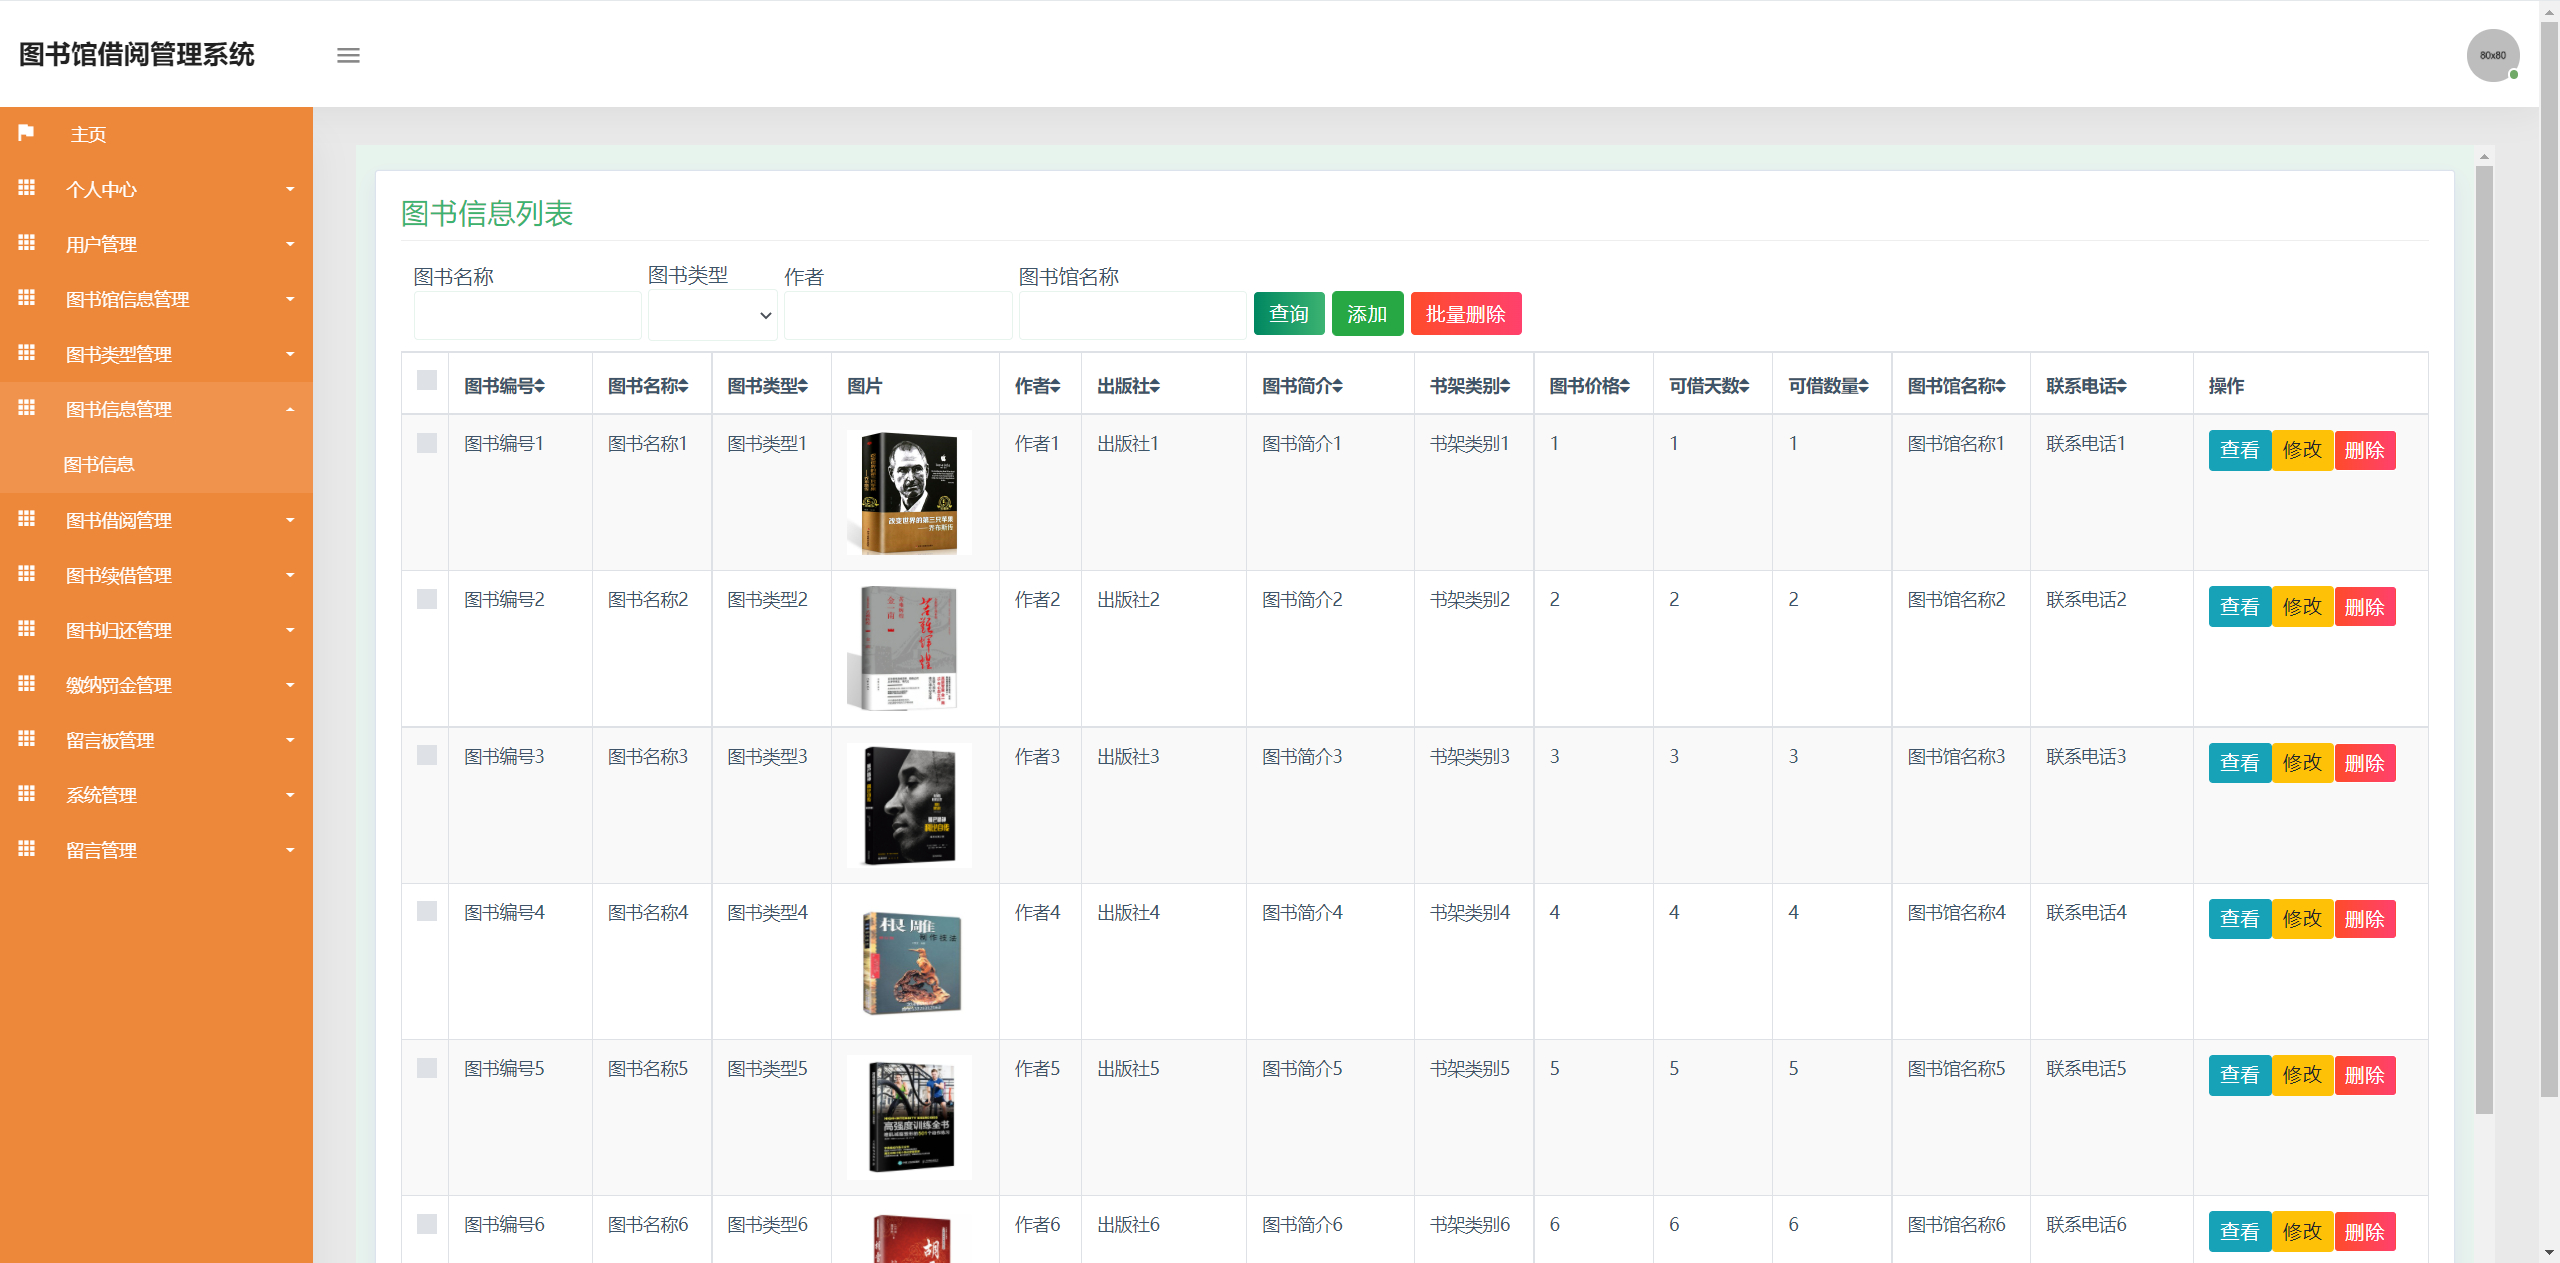Sort by 图书编号 column sort arrows
Viewport: 2560px width, 1263px height.
pyautogui.click(x=540, y=386)
